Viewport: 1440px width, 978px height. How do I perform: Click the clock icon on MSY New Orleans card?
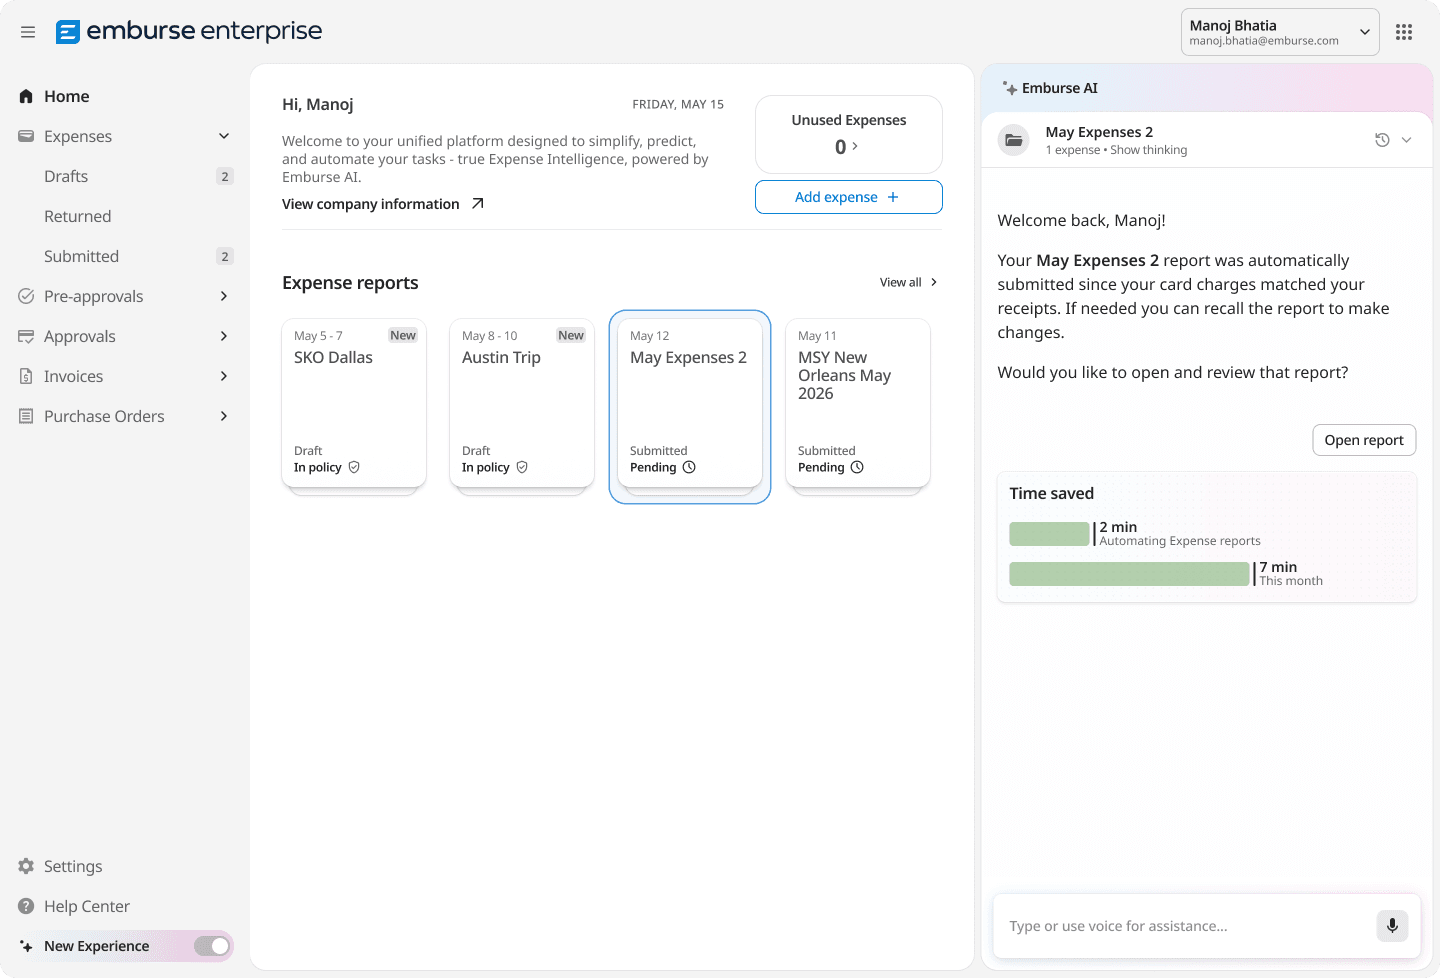(857, 467)
